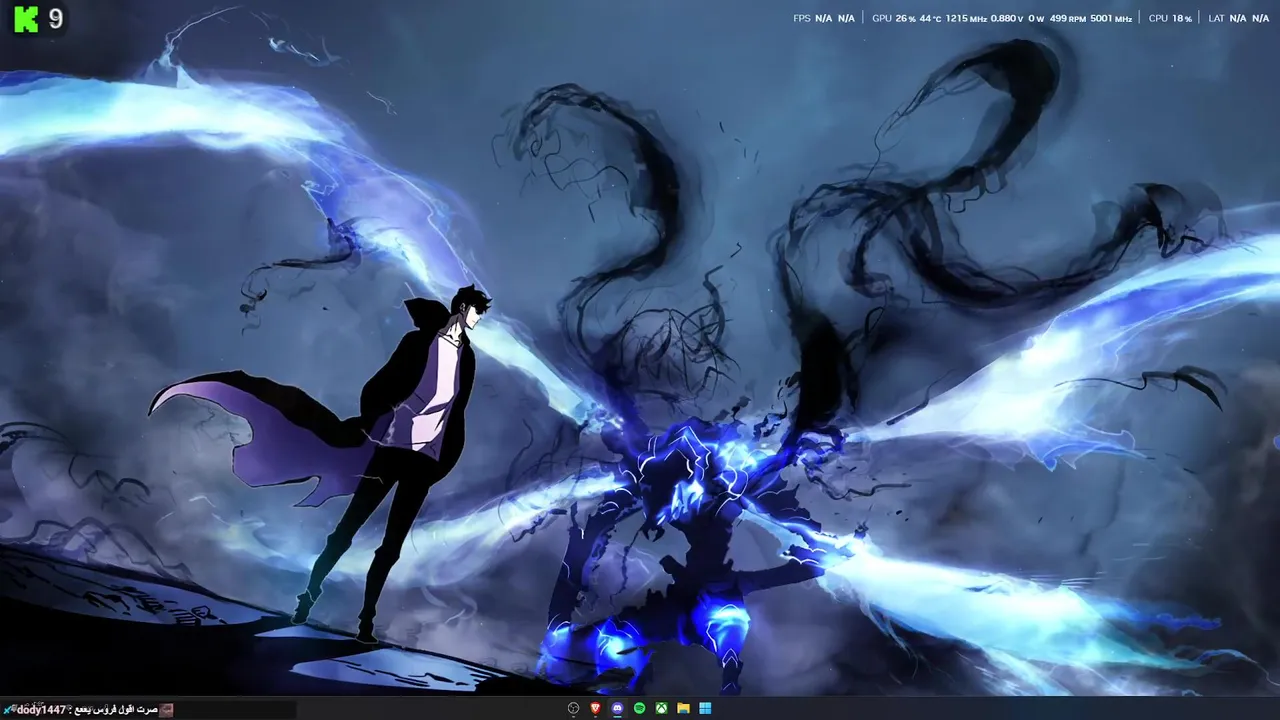
Task: Click the 1215 MHz GPU clock value
Action: (x=966, y=18)
